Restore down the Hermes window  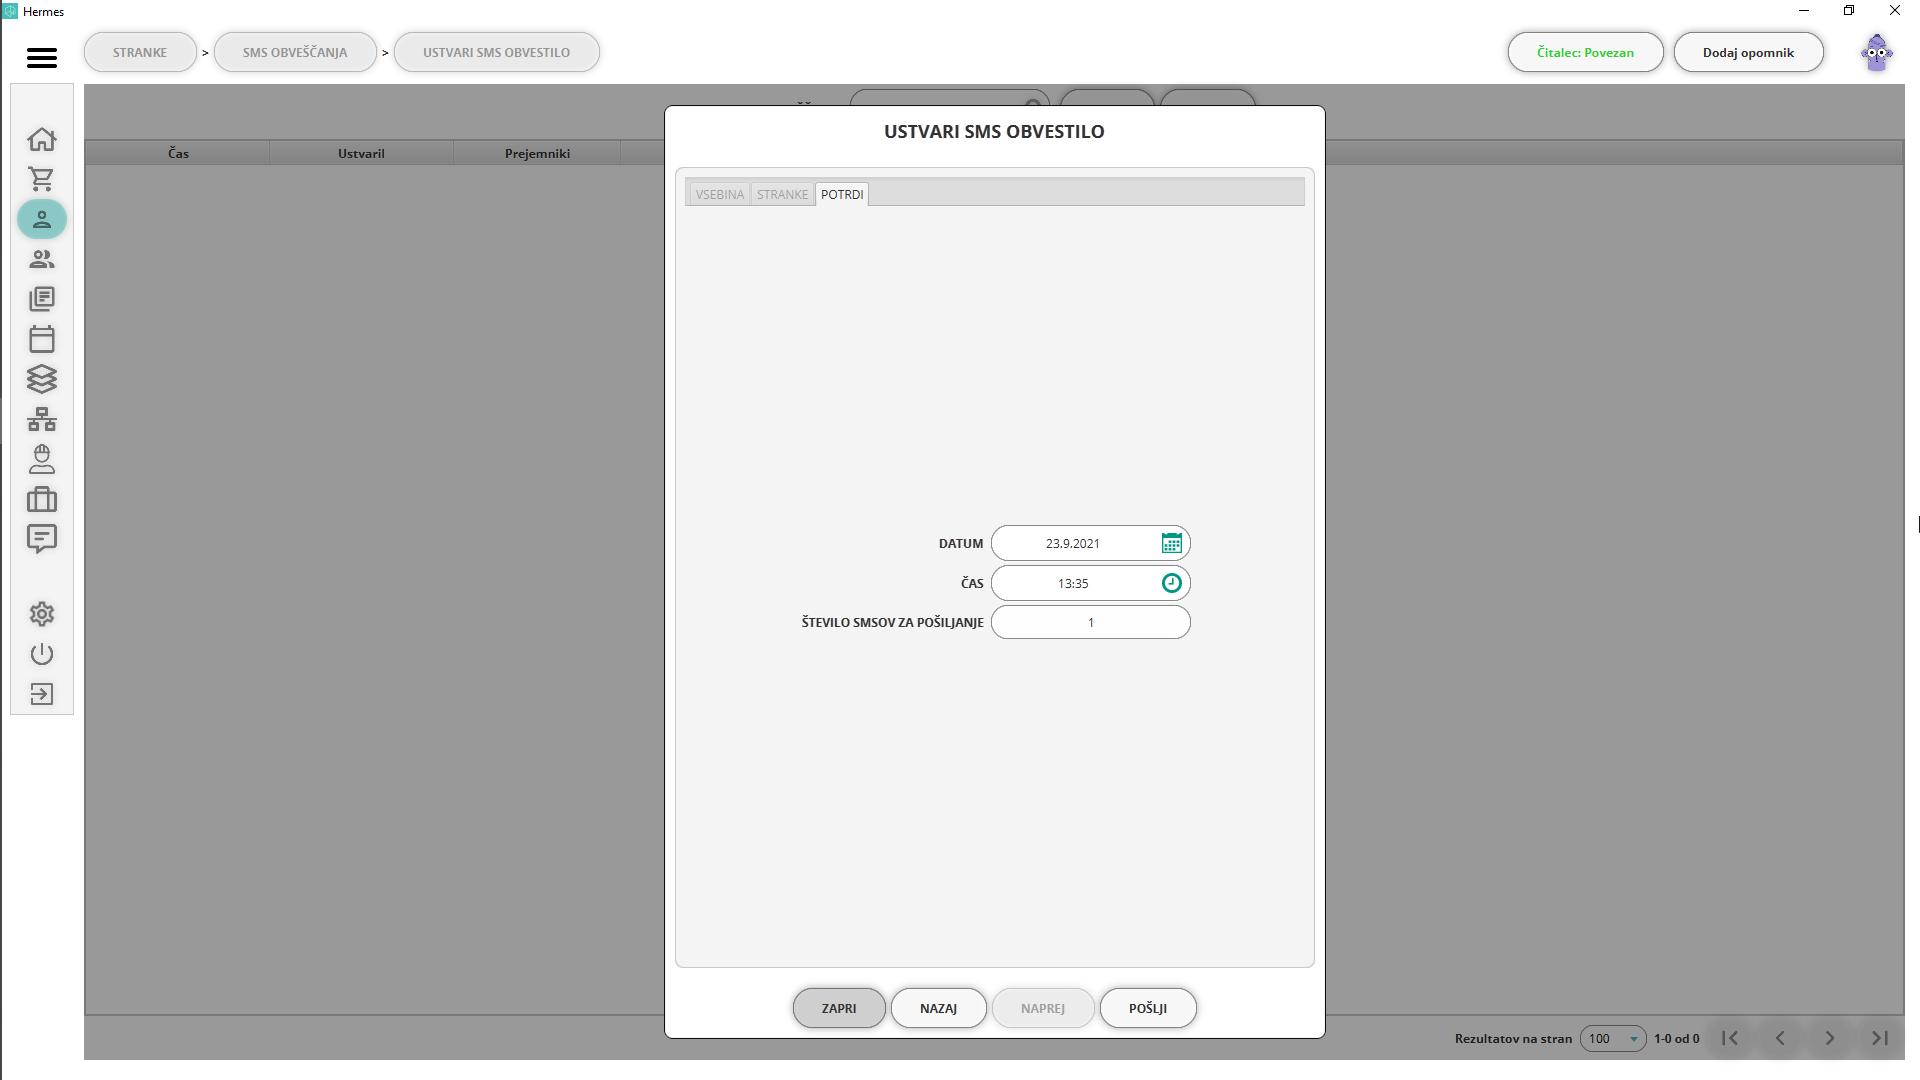(x=1849, y=11)
